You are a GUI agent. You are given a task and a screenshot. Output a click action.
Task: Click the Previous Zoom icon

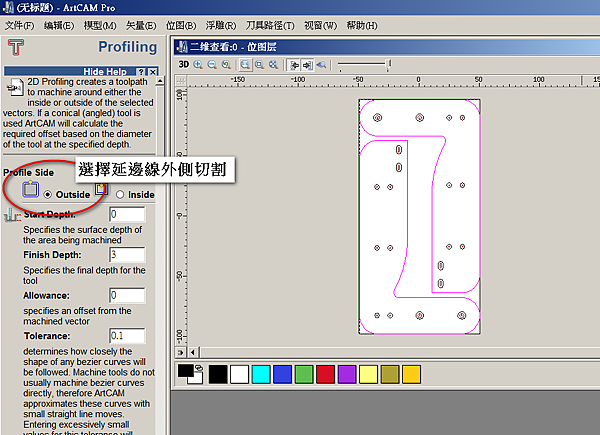226,65
